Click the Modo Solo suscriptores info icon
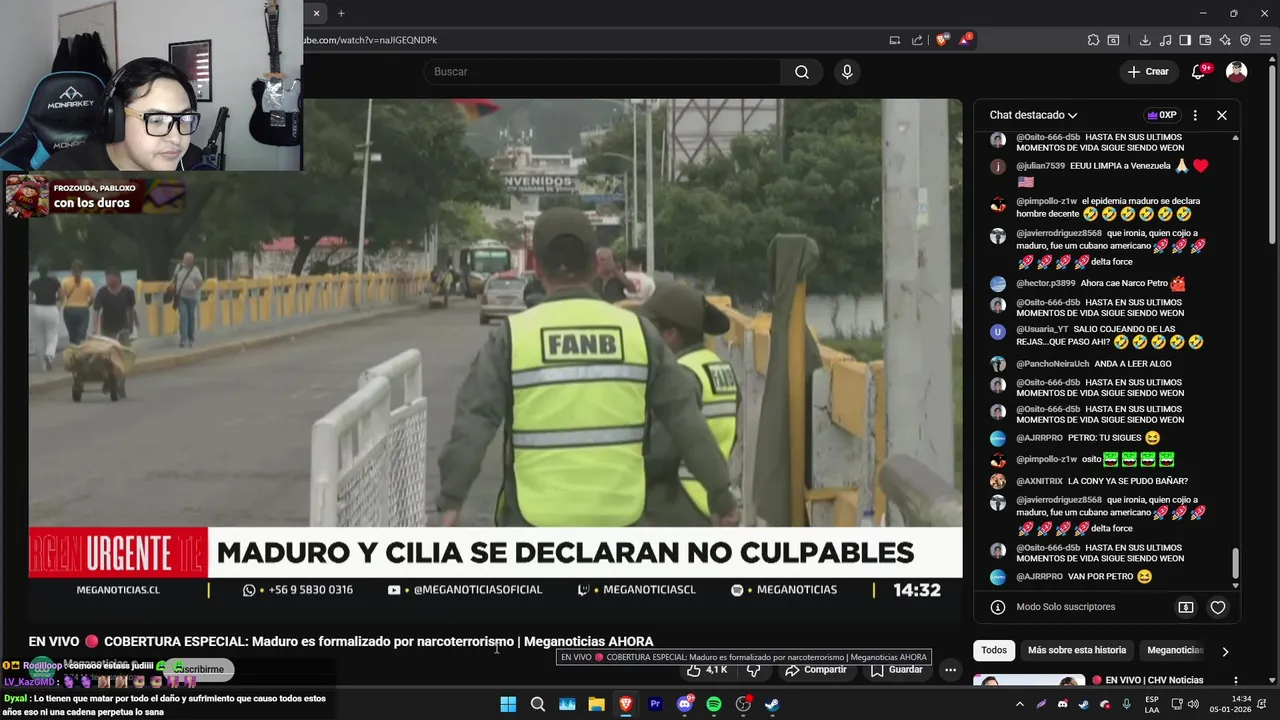Image resolution: width=1280 pixels, height=720 pixels. pyautogui.click(x=997, y=607)
